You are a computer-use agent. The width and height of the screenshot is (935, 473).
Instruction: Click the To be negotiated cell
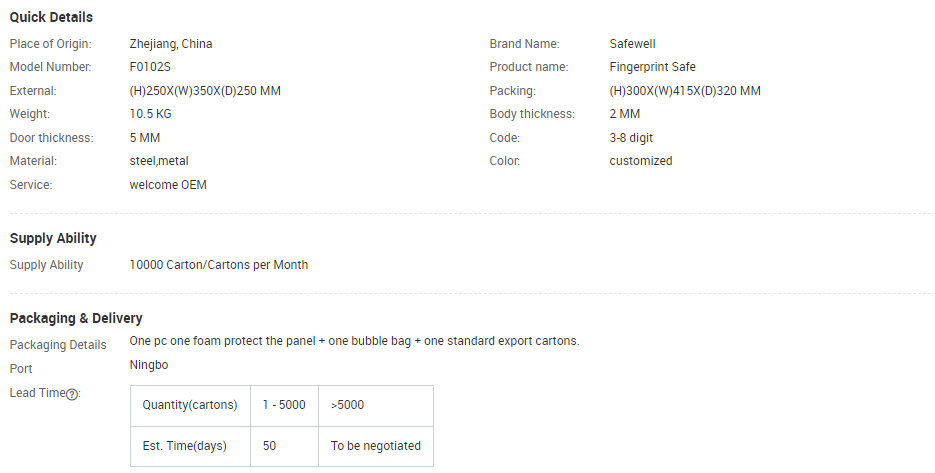376,446
